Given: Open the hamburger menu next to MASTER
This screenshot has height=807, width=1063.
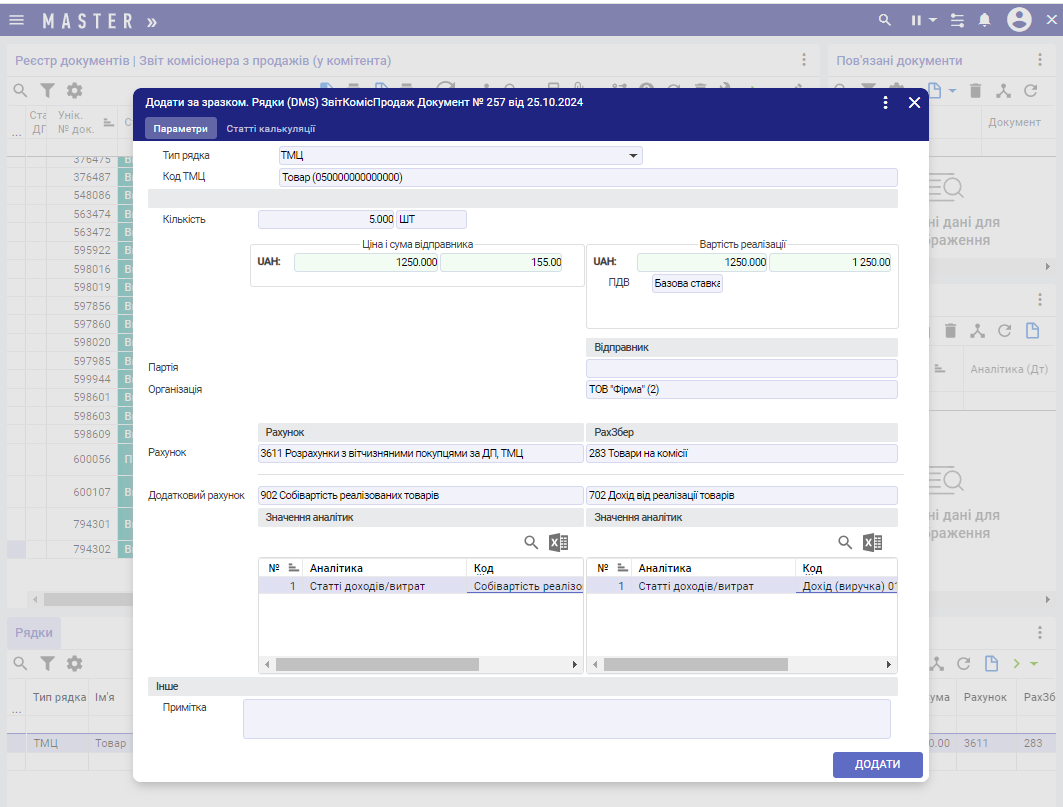Looking at the screenshot, I should pyautogui.click(x=17, y=20).
